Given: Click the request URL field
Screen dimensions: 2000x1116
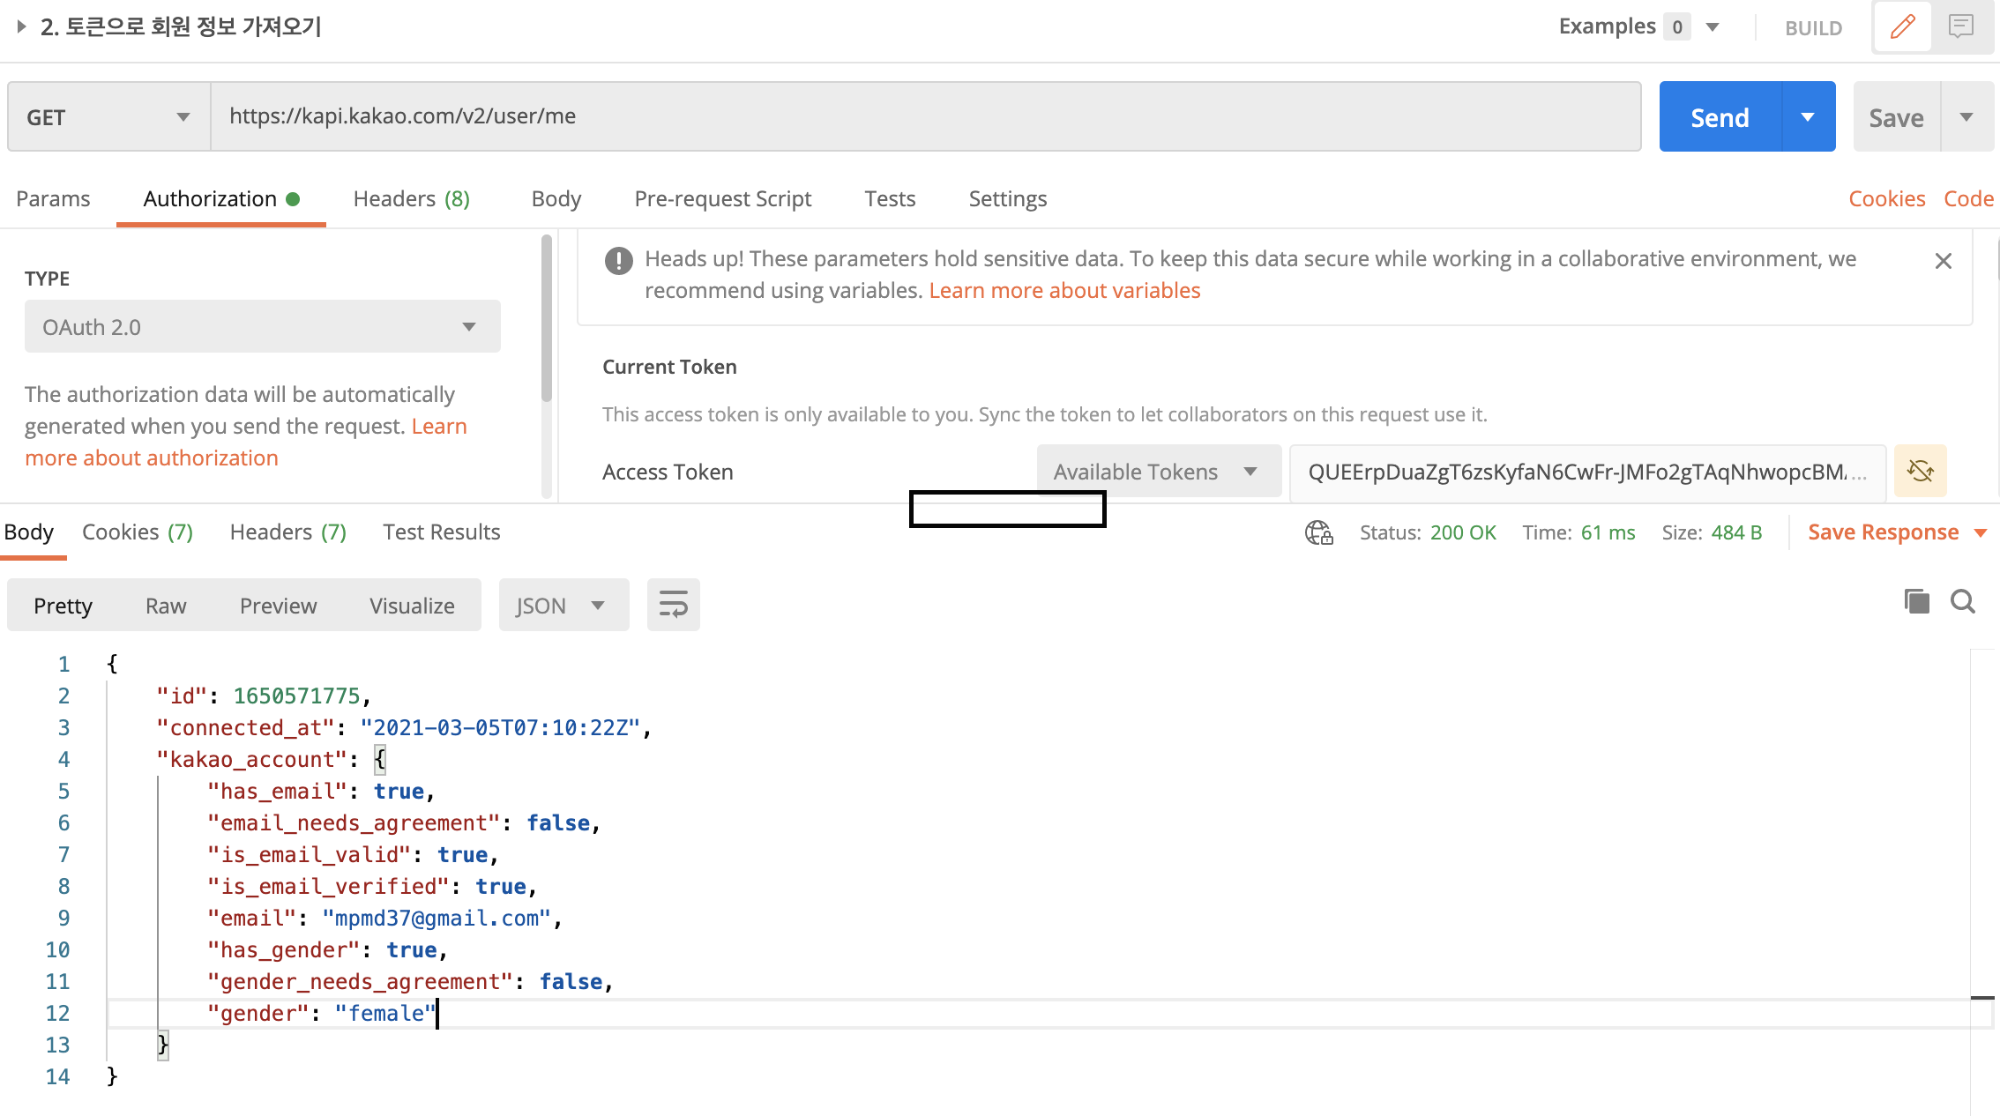Looking at the screenshot, I should [925, 117].
